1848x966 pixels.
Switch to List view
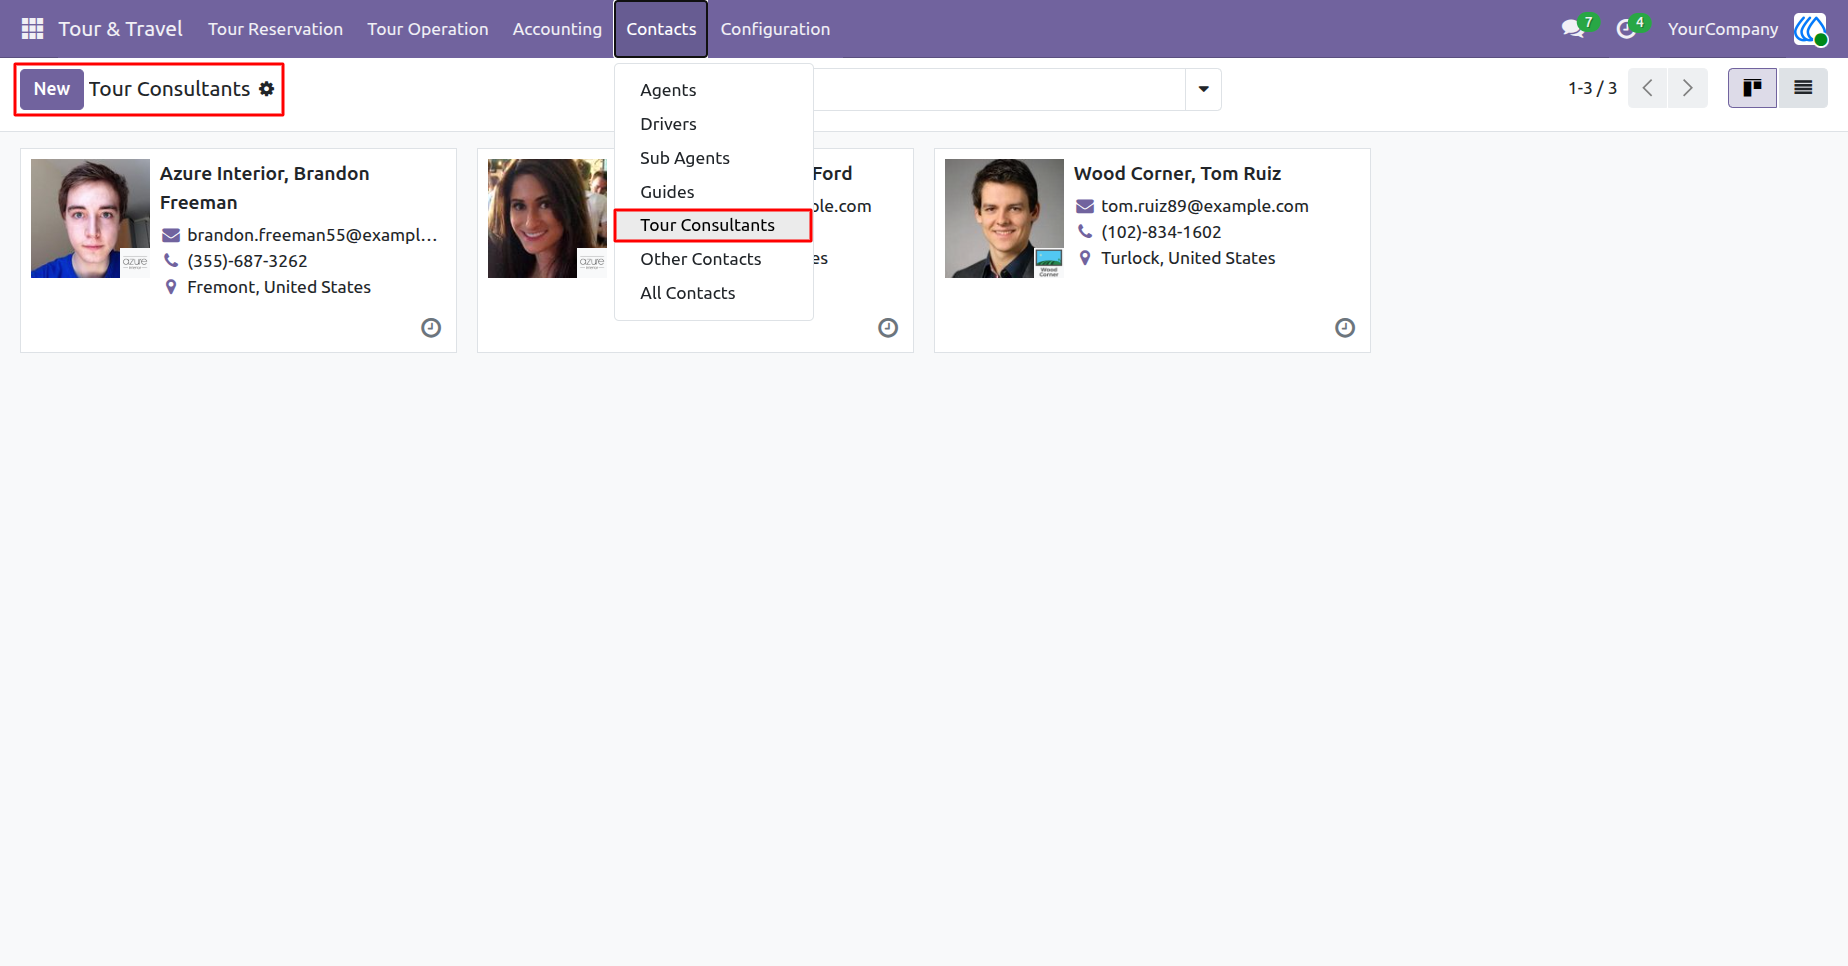click(x=1803, y=88)
